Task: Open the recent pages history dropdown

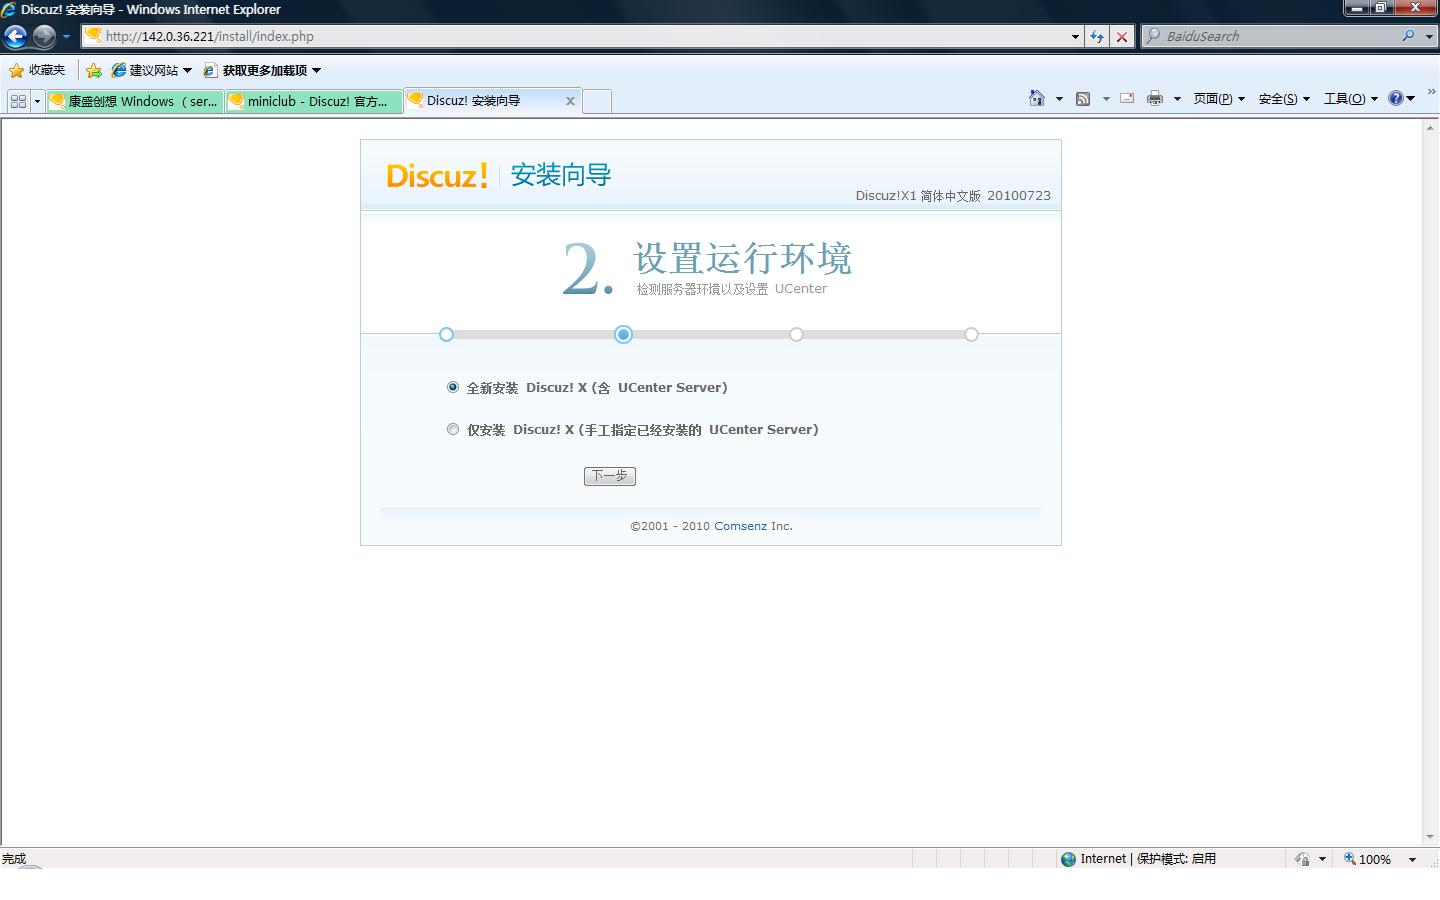Action: click(x=66, y=37)
